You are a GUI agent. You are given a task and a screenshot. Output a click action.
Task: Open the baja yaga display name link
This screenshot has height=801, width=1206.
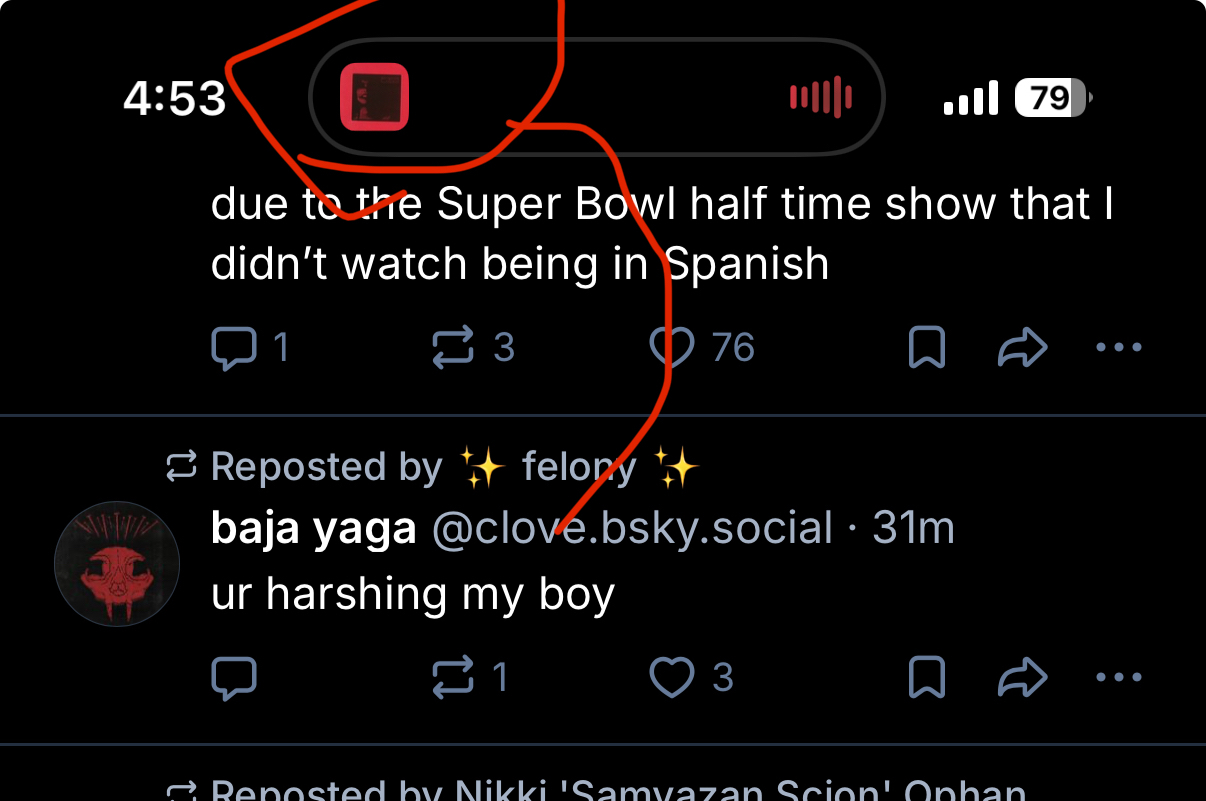[x=313, y=529]
